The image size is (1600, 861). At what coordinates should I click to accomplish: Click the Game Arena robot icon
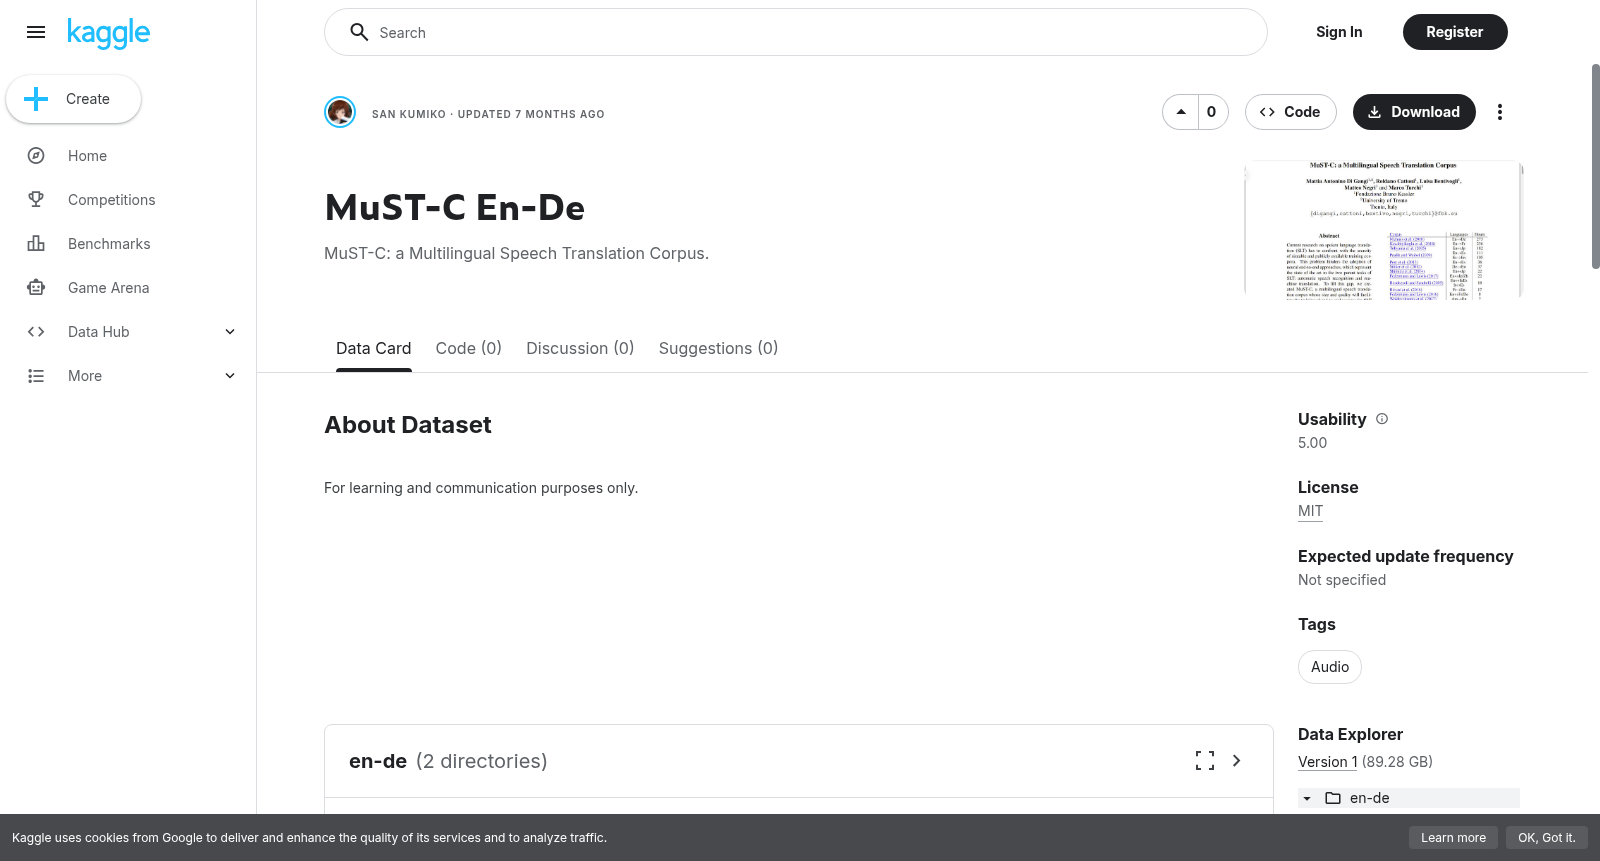tap(36, 288)
